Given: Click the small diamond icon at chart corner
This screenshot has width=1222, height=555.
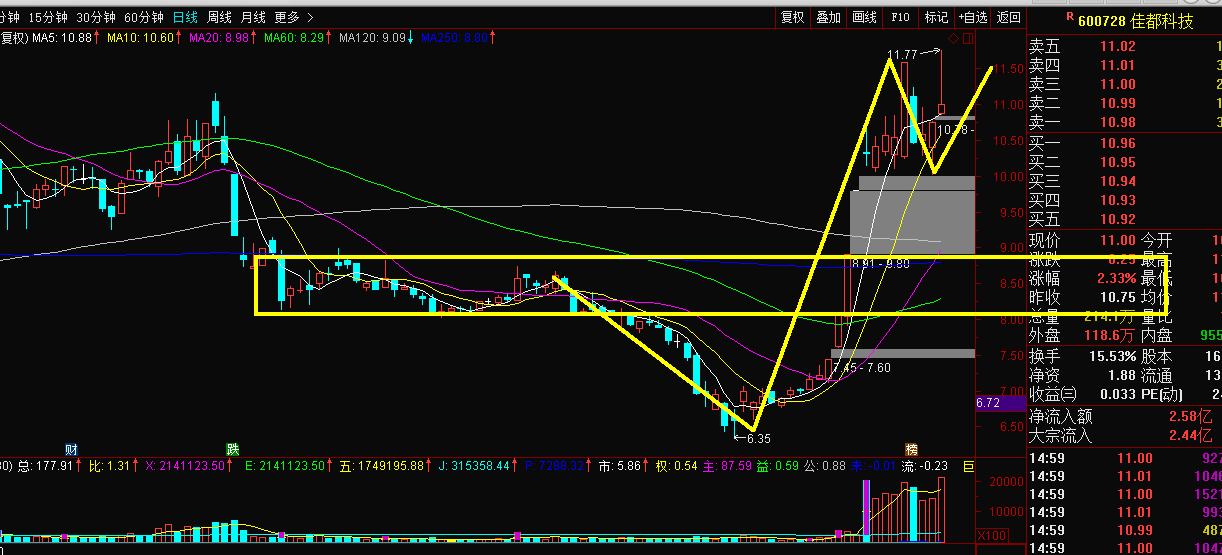Looking at the screenshot, I should [953, 39].
